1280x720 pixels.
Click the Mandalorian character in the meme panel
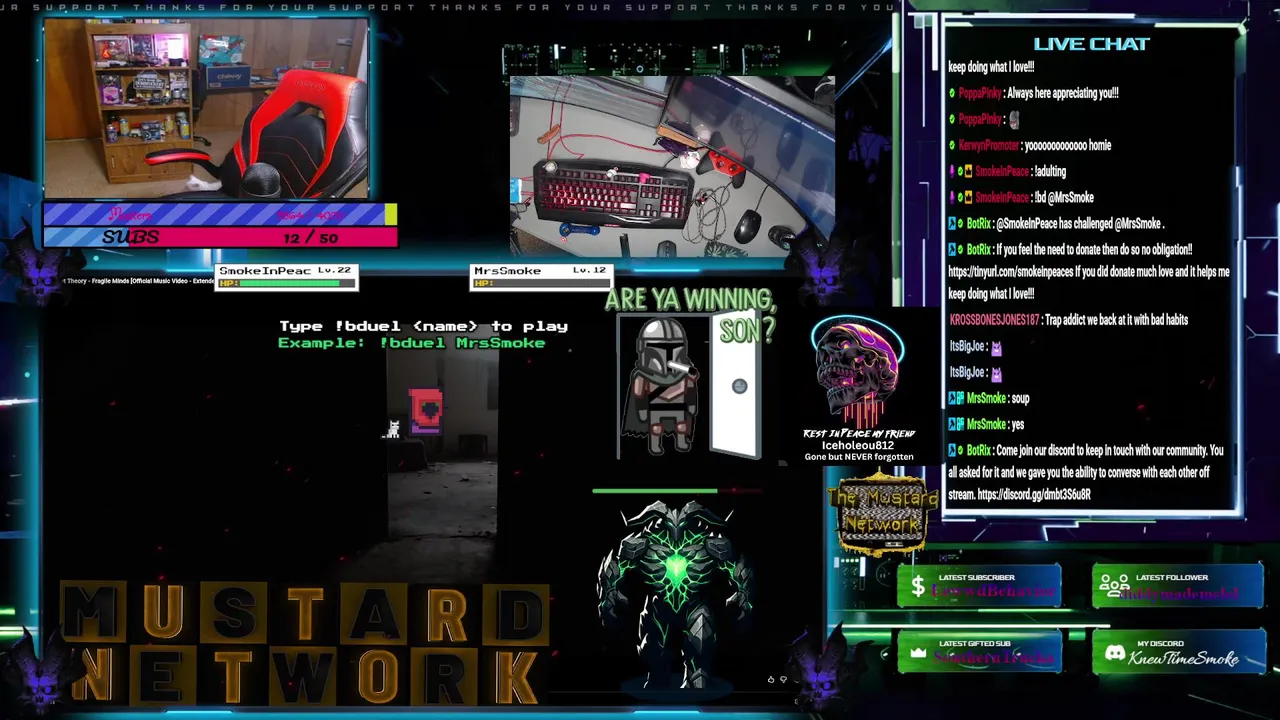660,388
